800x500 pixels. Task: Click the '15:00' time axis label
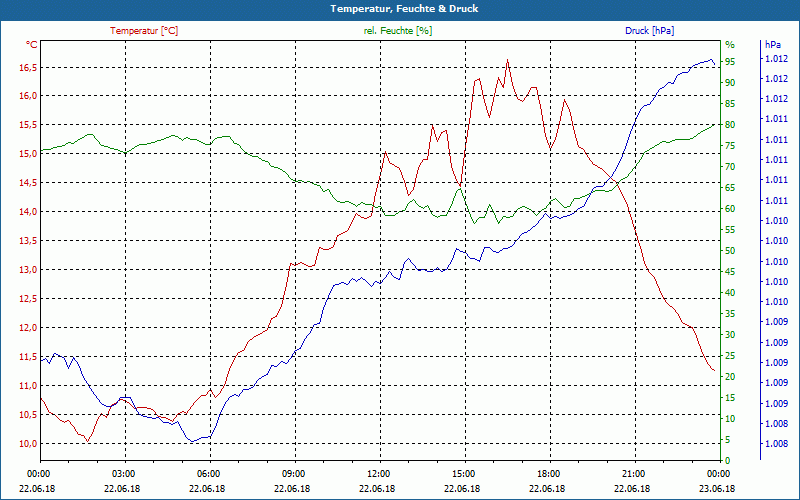pyautogui.click(x=463, y=473)
